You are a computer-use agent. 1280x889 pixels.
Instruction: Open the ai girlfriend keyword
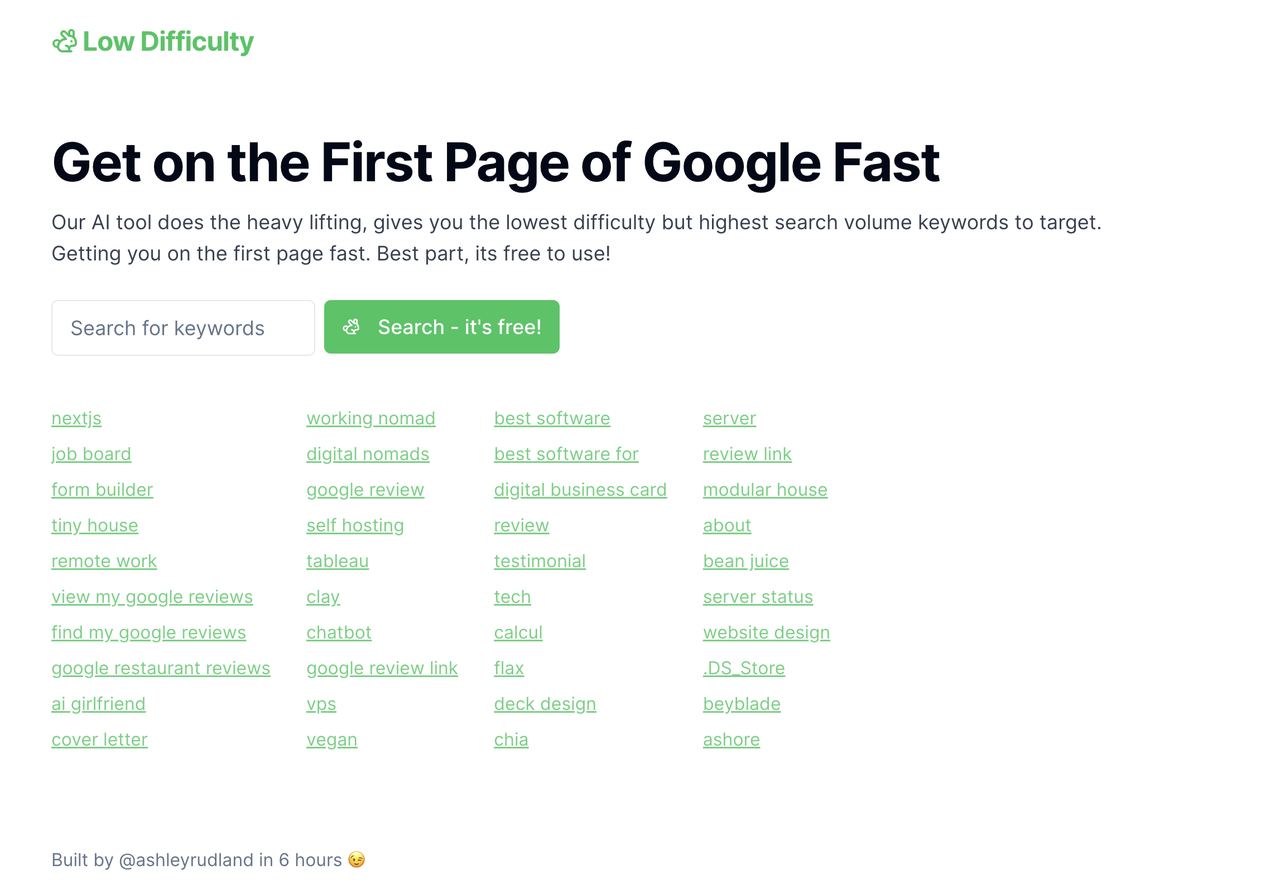pos(99,704)
